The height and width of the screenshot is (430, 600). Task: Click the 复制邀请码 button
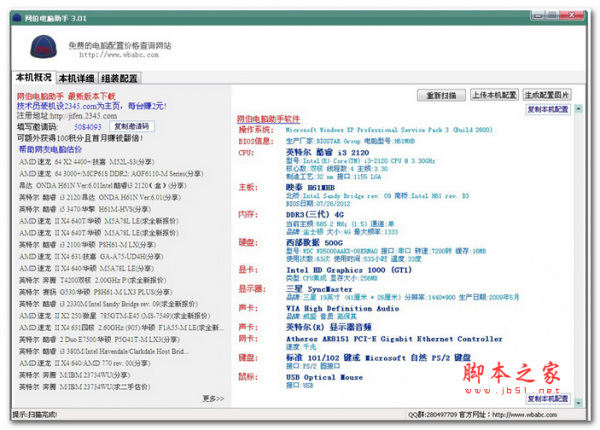point(132,126)
